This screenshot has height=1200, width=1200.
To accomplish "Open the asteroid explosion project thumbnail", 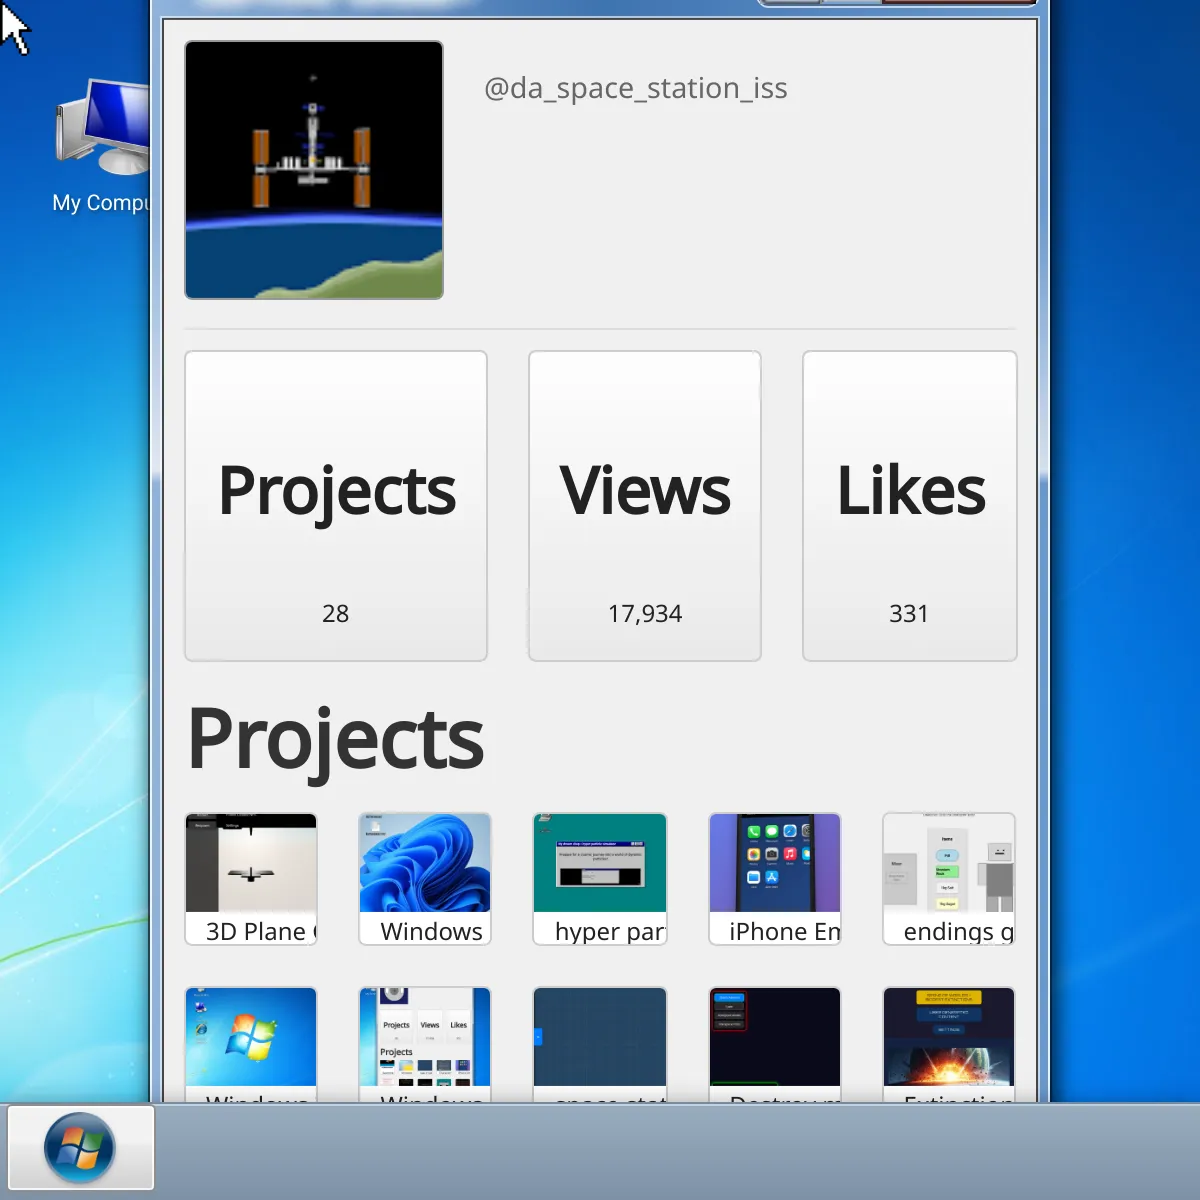I will (x=949, y=1044).
